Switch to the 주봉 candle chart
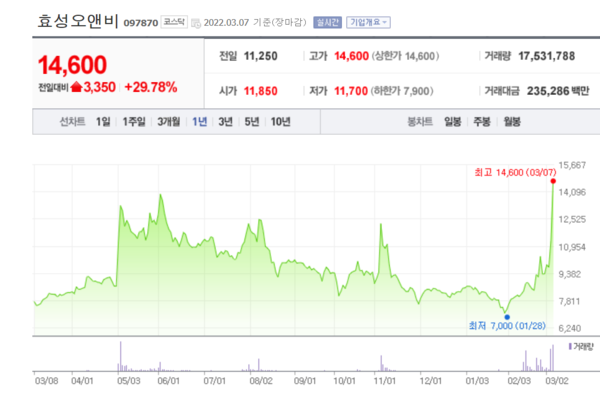Viewport: 600px width, 398px height. coord(482,122)
